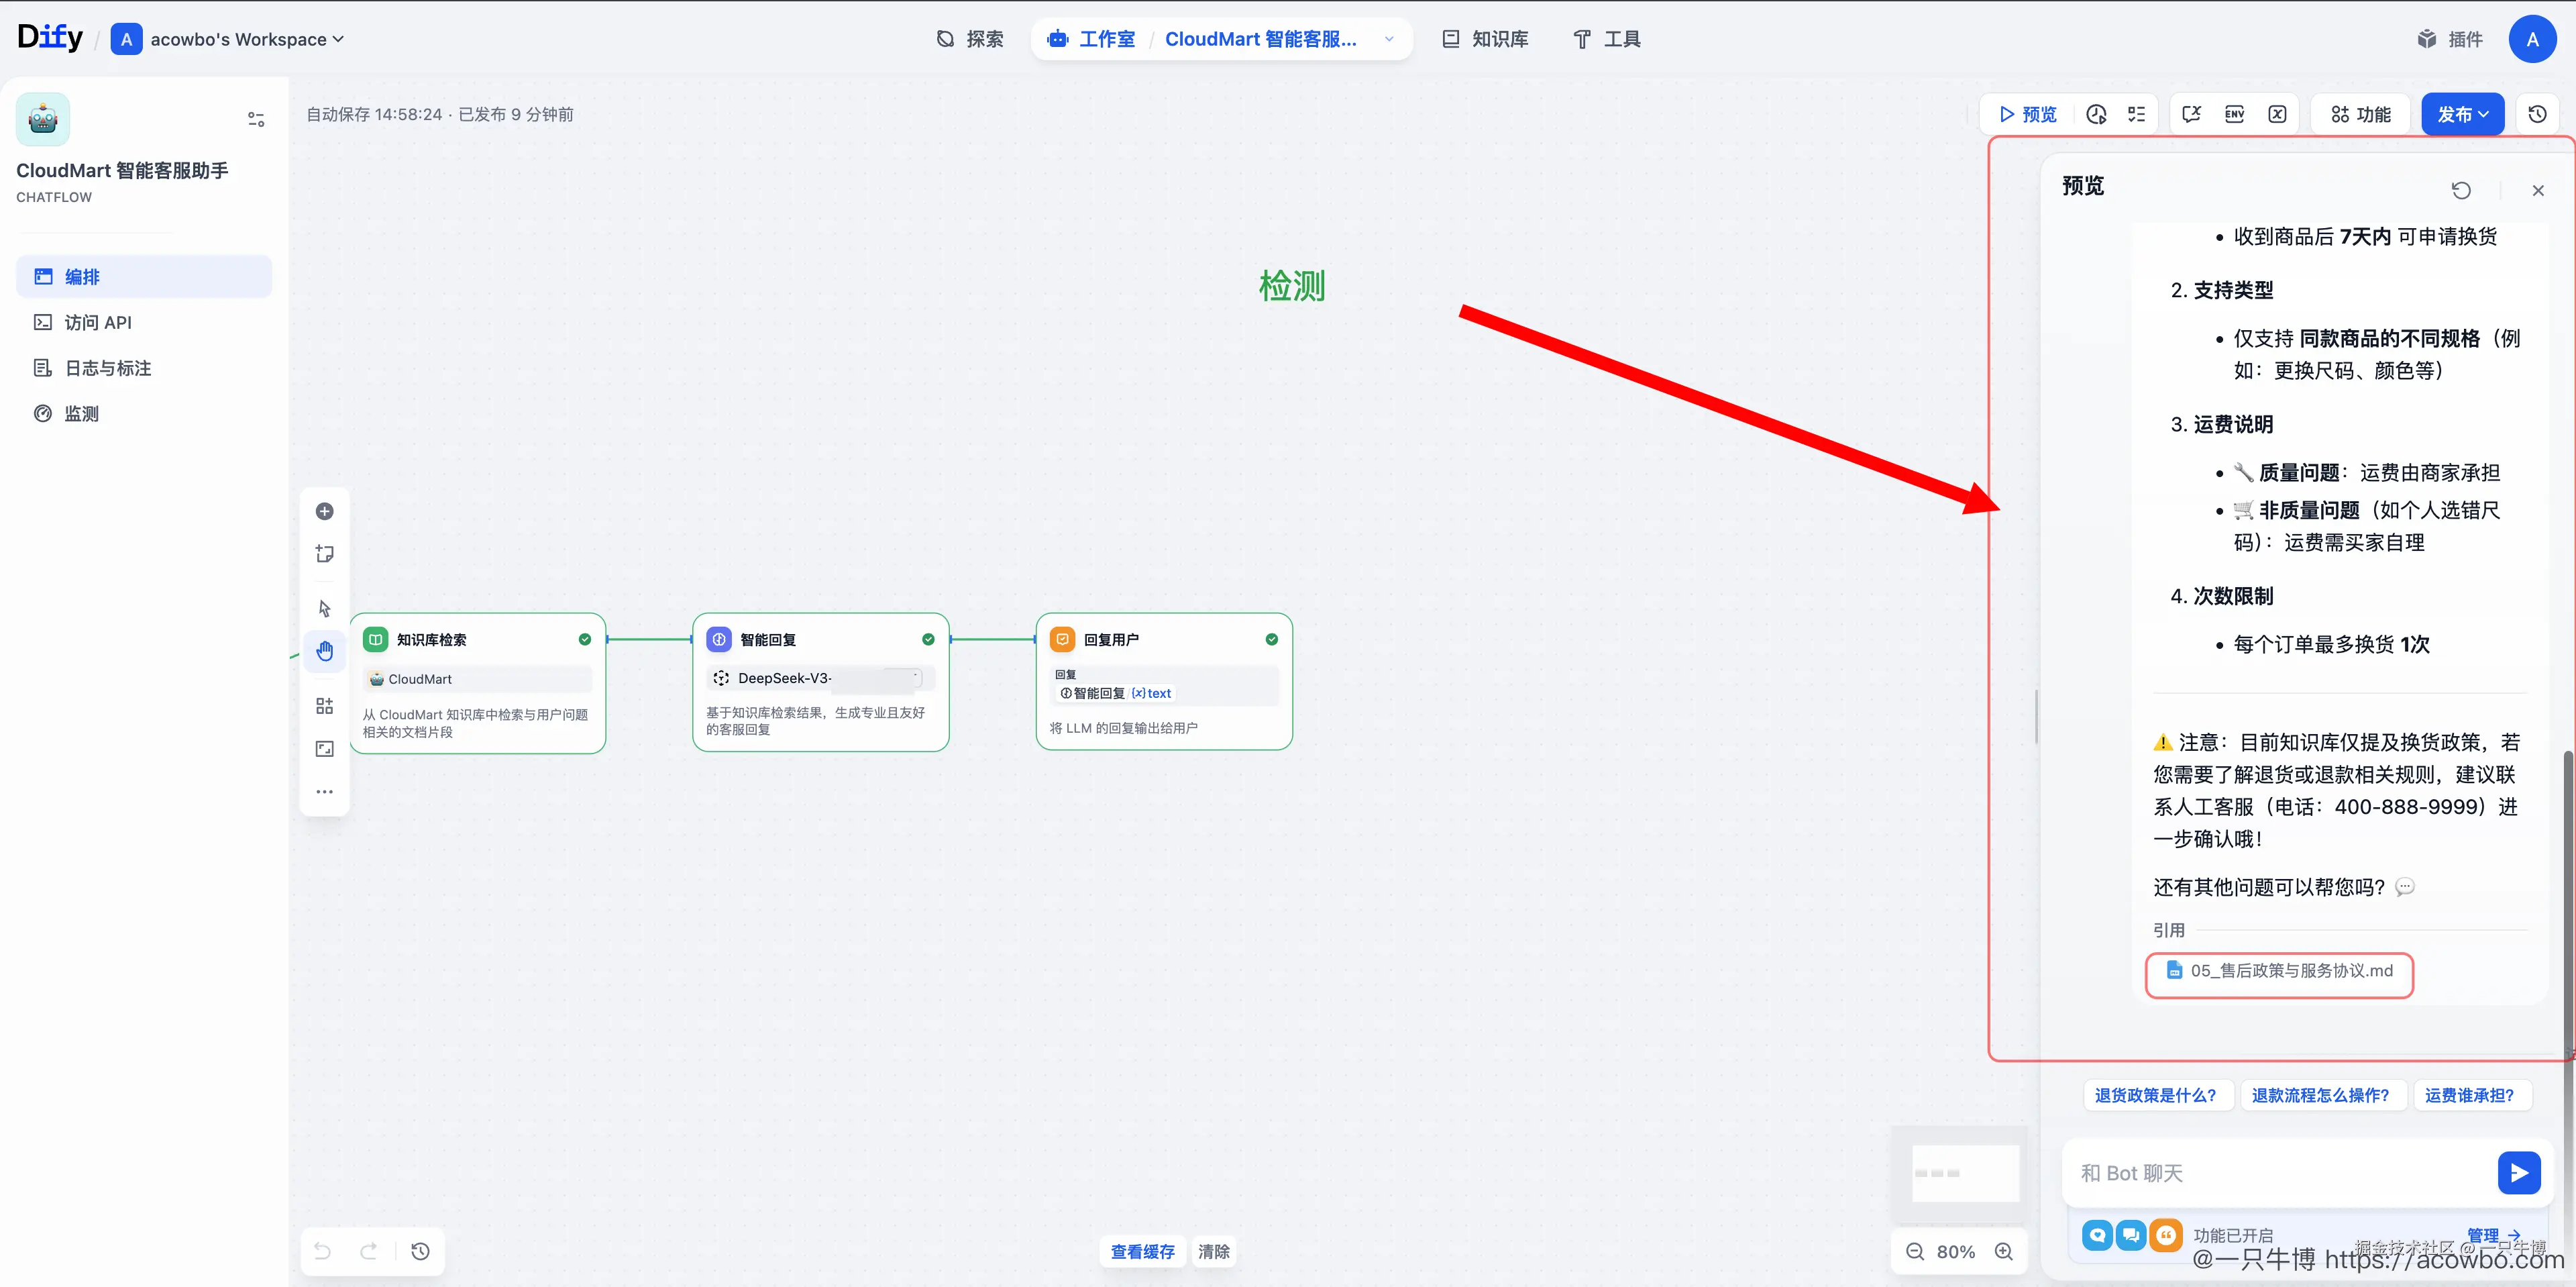Open the version history icon in the toolbar
This screenshot has height=1287, width=2576.
2537,114
